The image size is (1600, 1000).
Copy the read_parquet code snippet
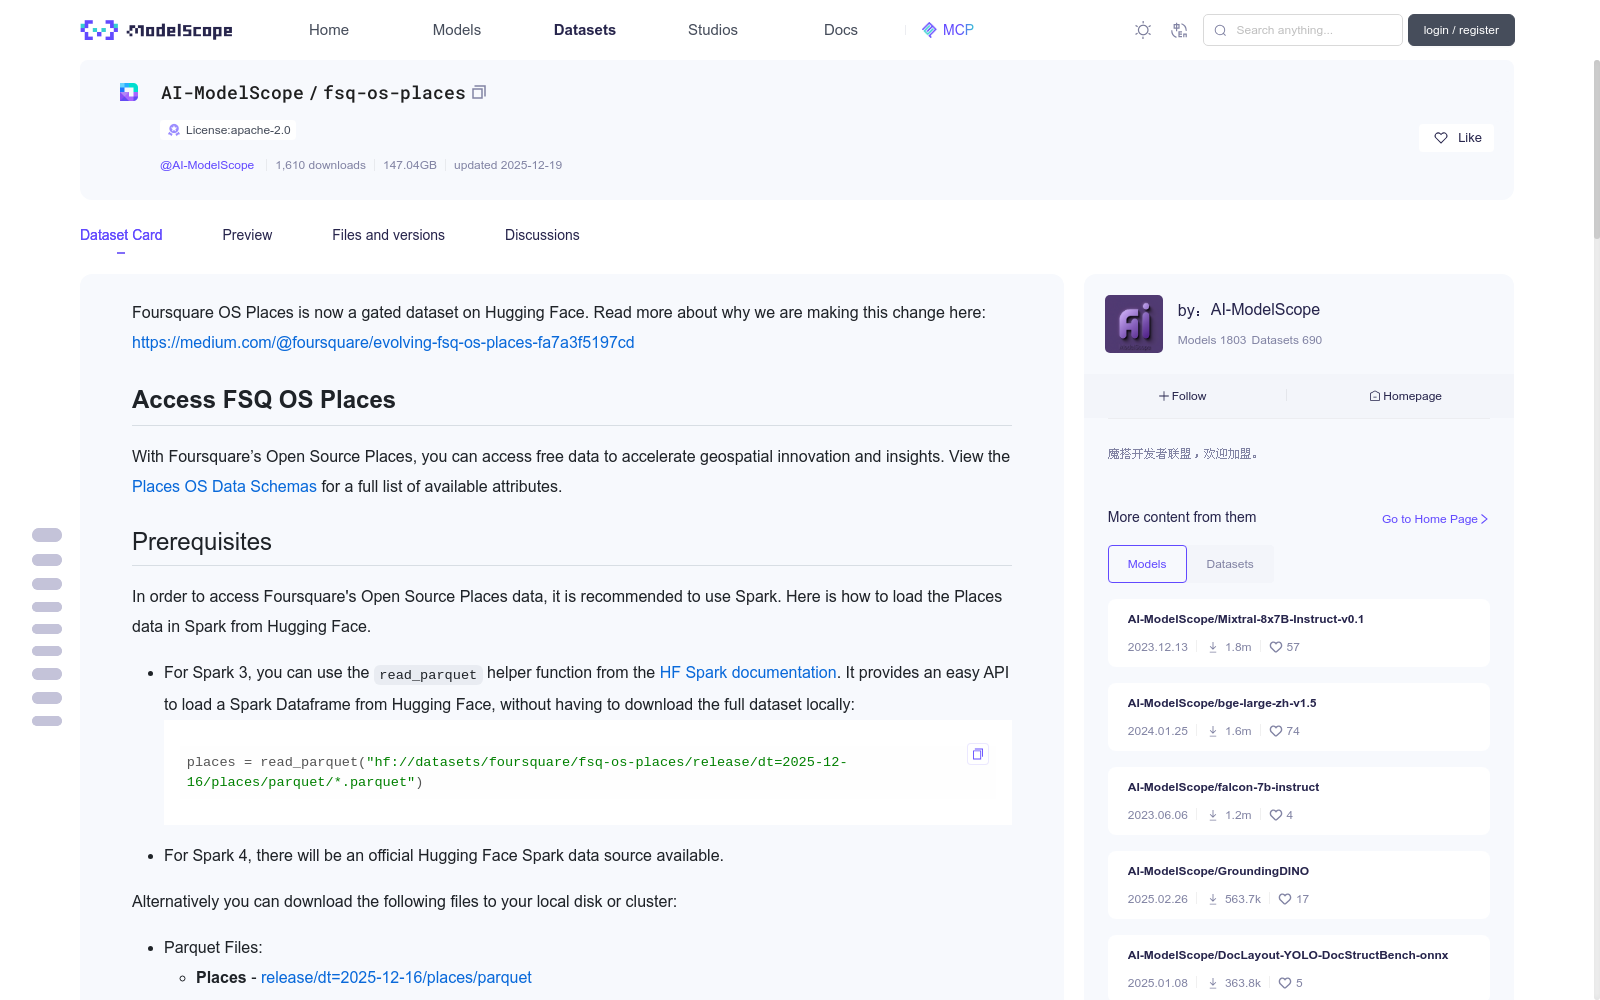point(978,754)
